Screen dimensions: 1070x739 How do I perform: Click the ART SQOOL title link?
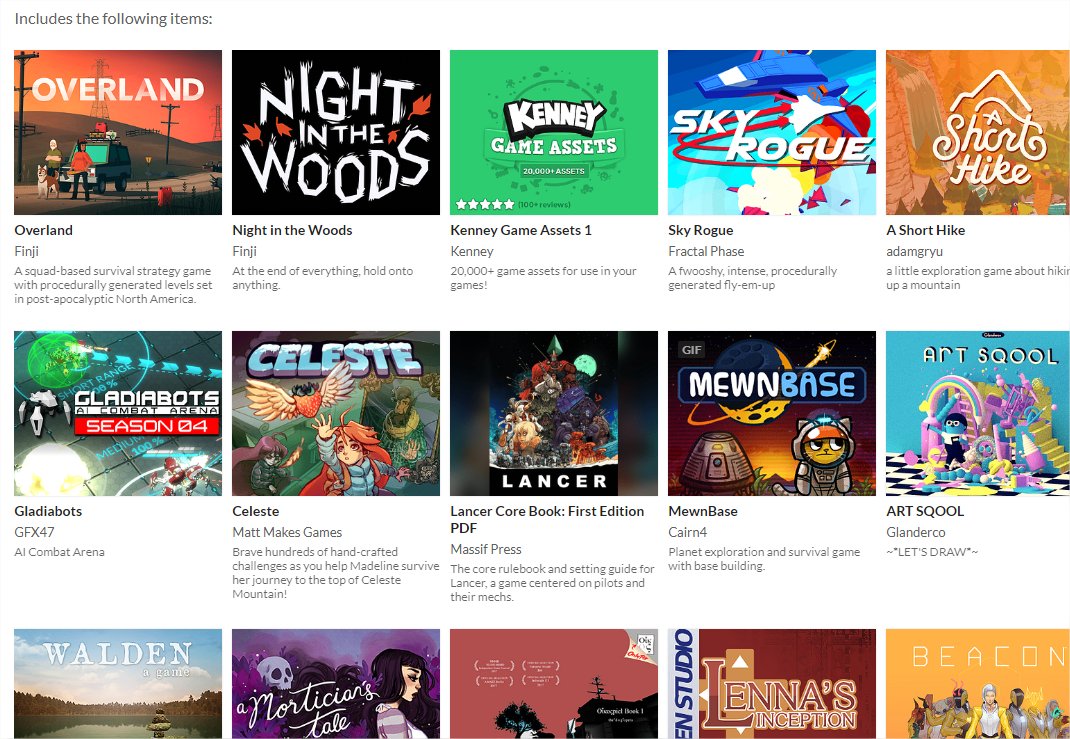[925, 511]
